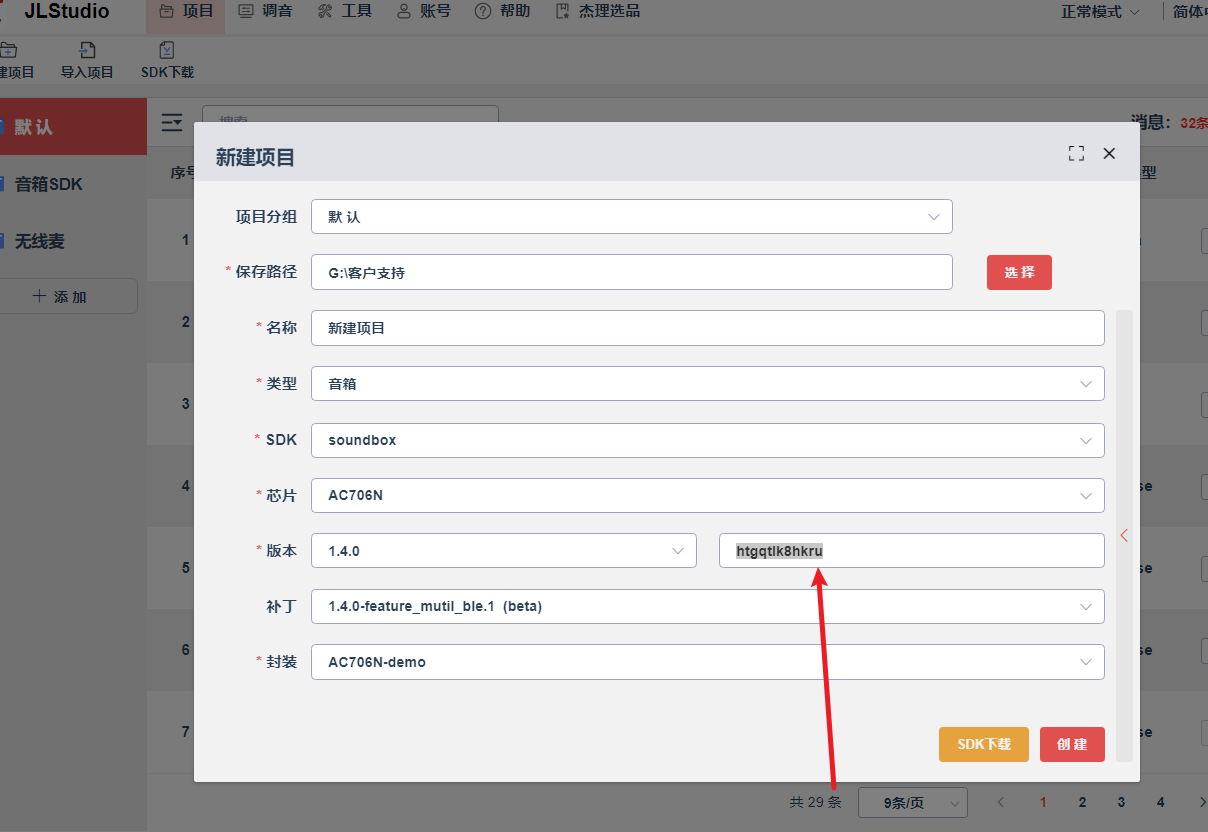Open the 项目 menu

coord(186,12)
